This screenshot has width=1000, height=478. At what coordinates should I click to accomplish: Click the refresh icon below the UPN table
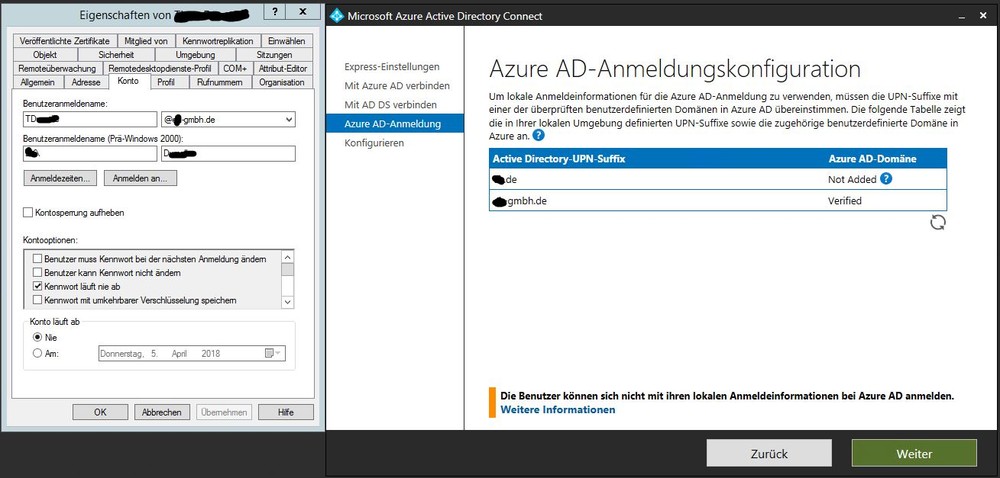pos(937,222)
